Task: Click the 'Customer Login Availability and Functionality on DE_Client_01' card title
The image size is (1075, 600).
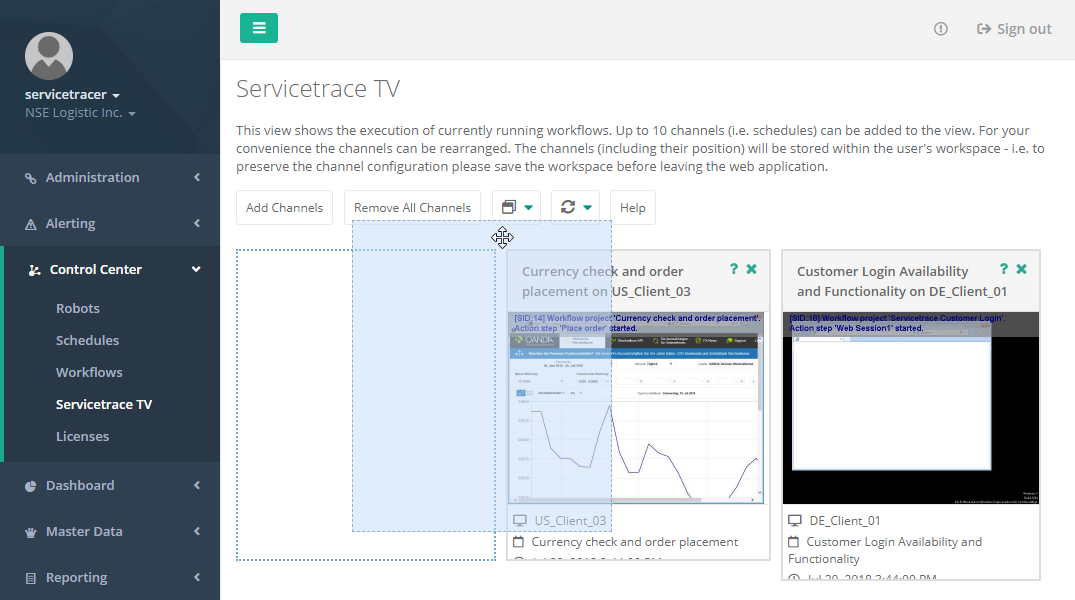Action: 902,281
